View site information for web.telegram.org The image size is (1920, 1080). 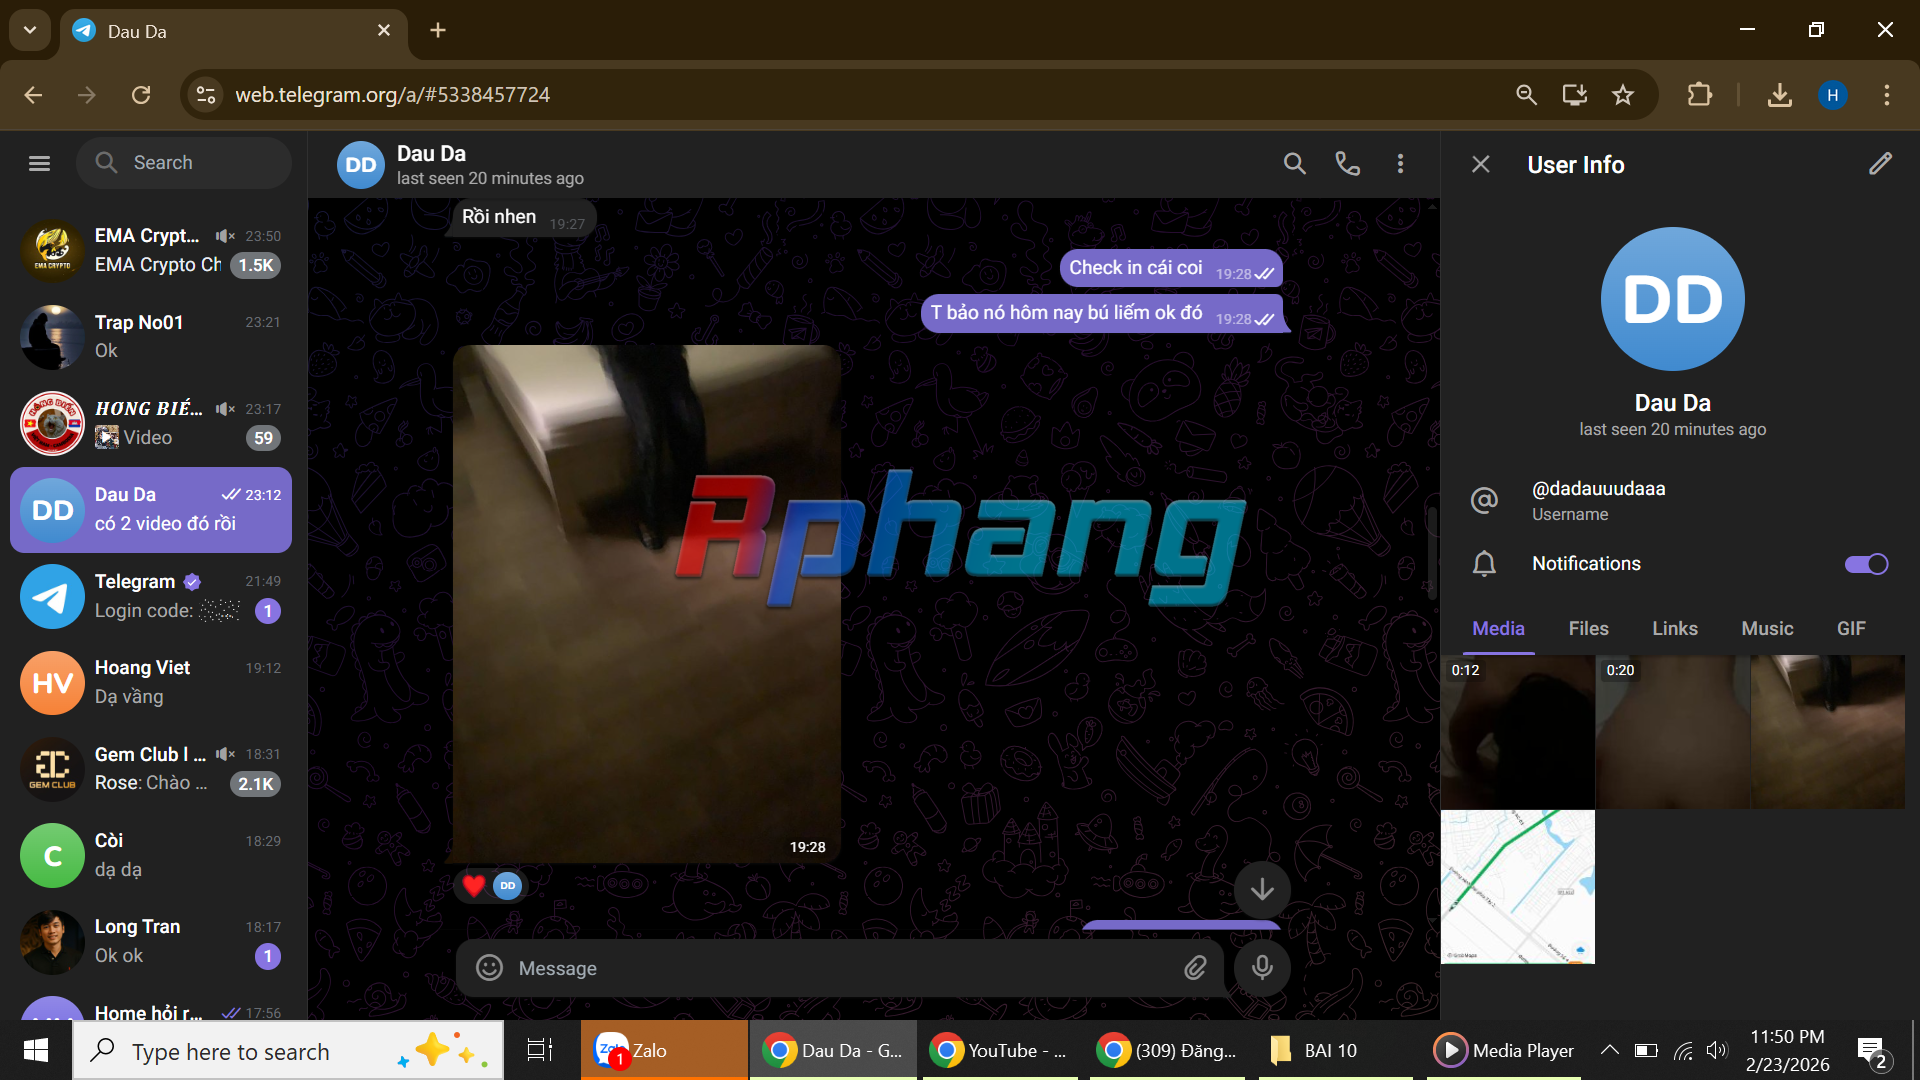tap(206, 95)
